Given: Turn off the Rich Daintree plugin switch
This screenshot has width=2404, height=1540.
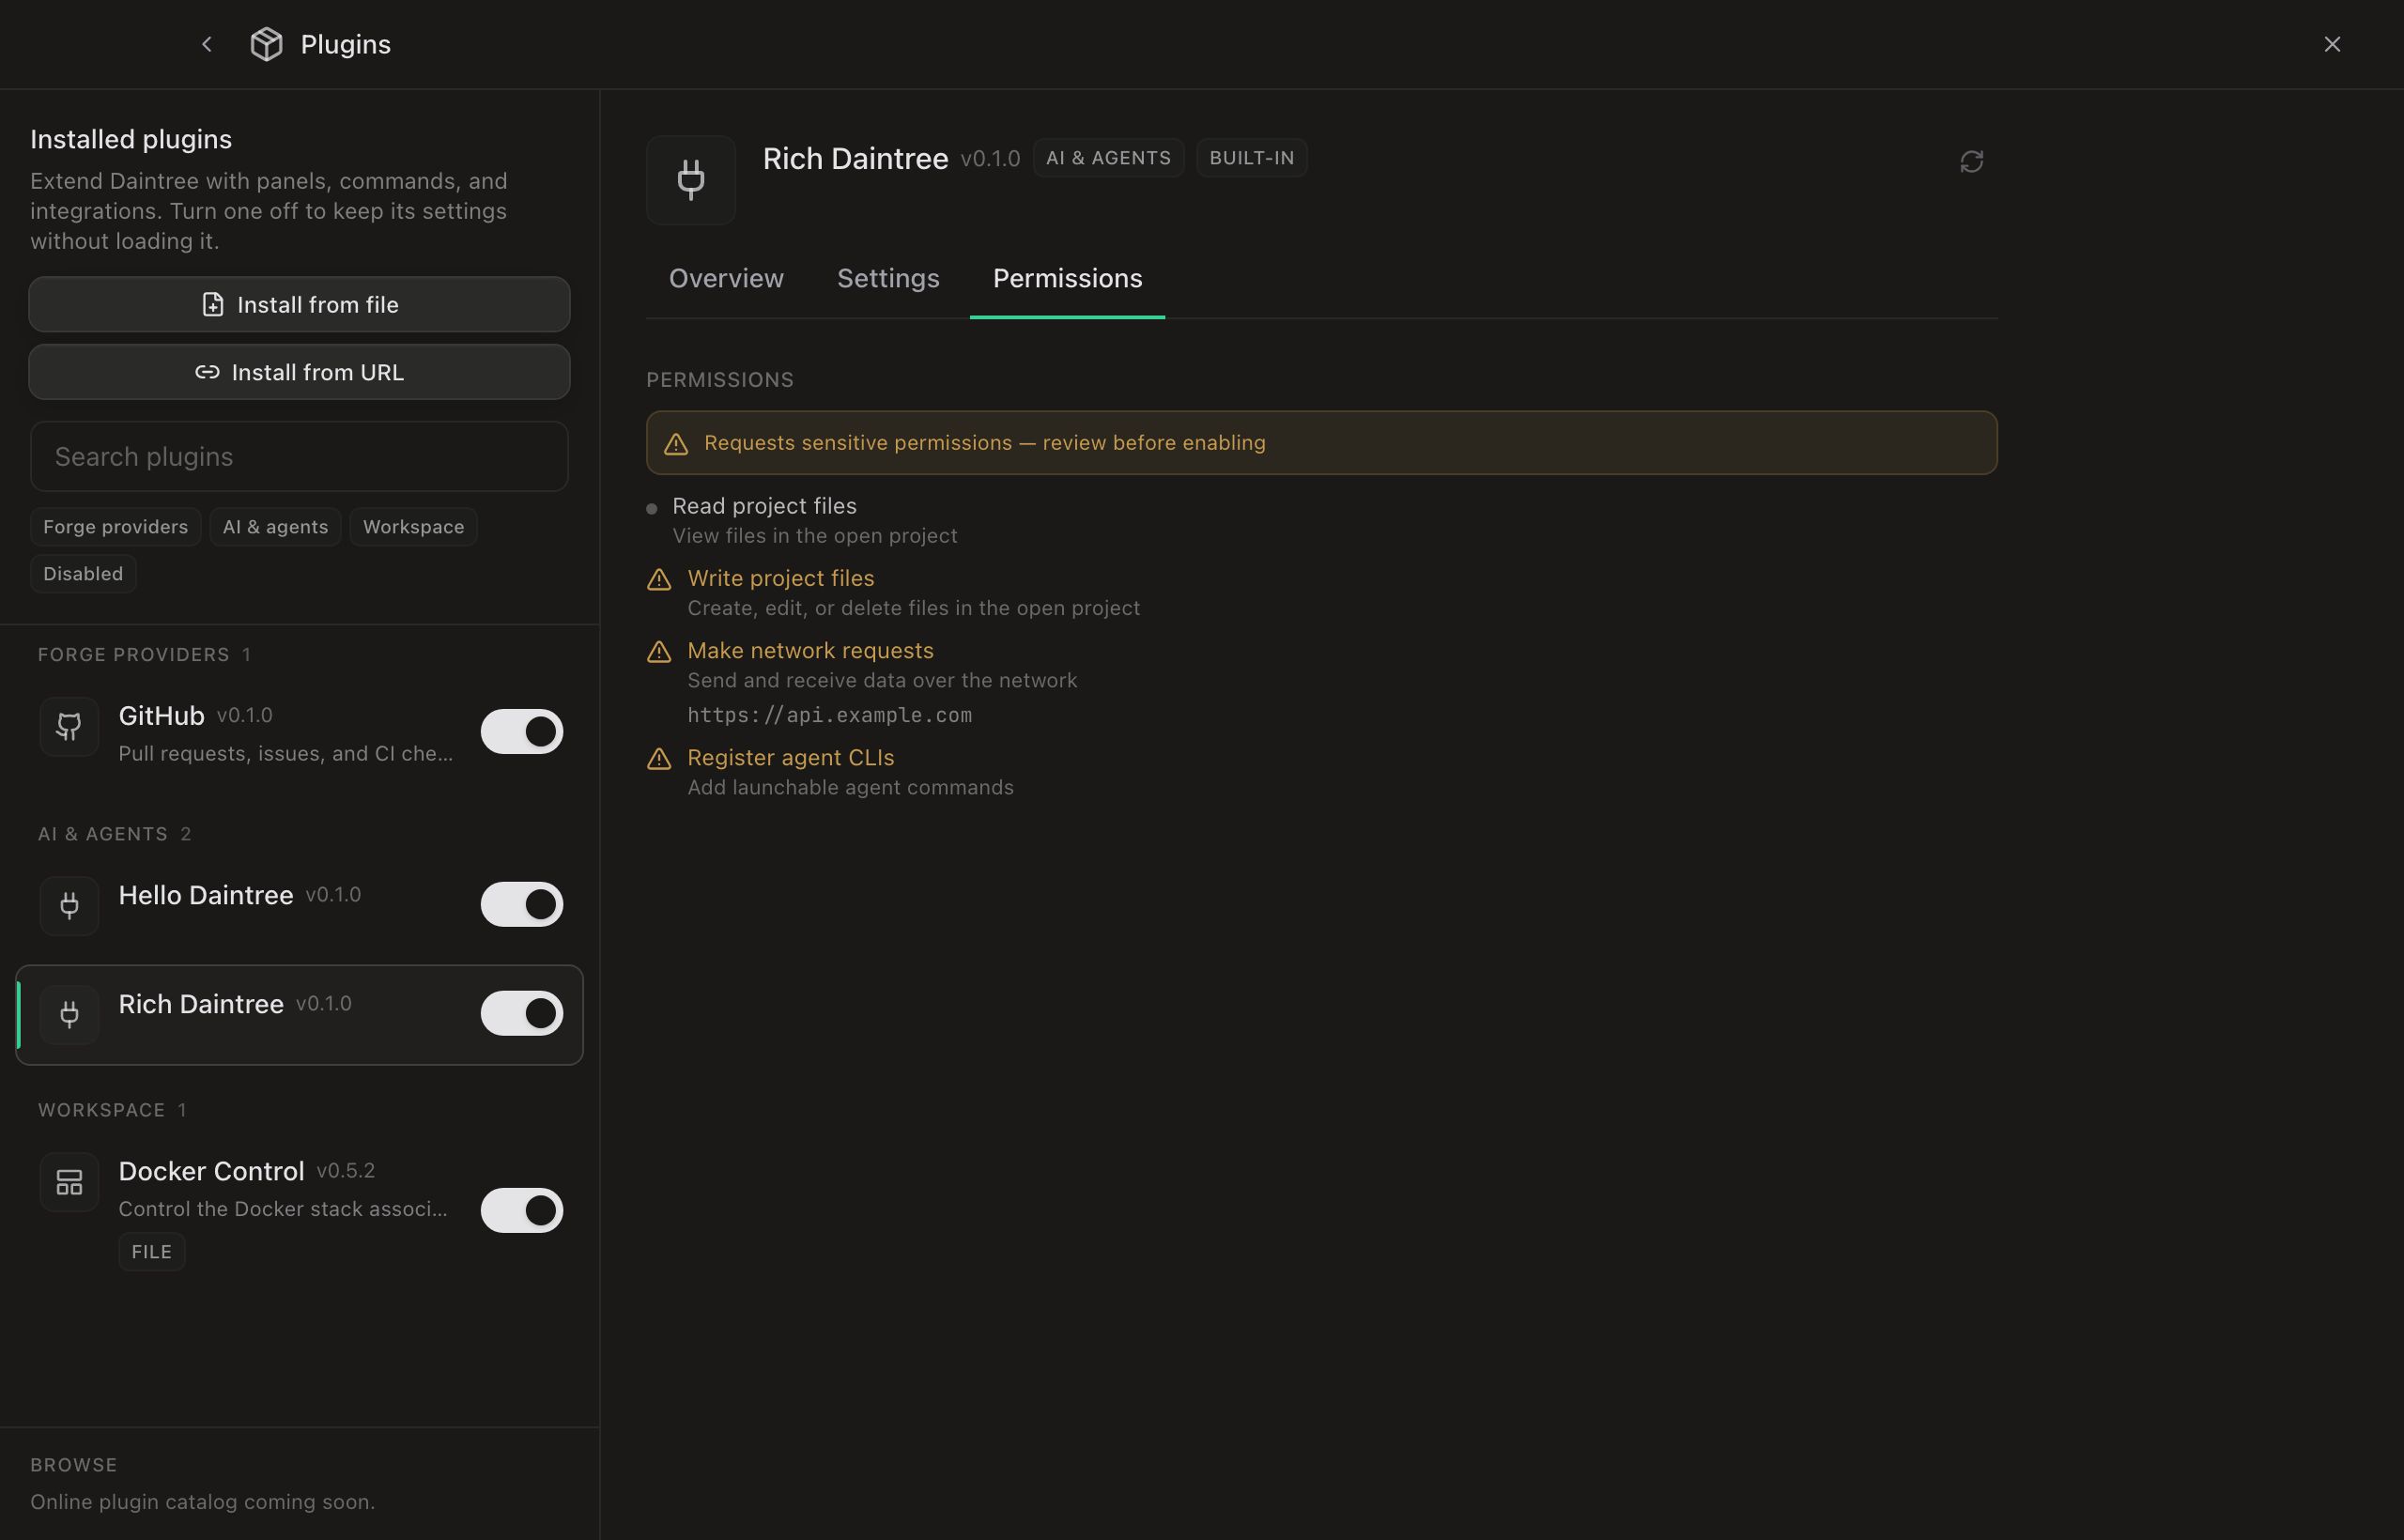Looking at the screenshot, I should [522, 1013].
